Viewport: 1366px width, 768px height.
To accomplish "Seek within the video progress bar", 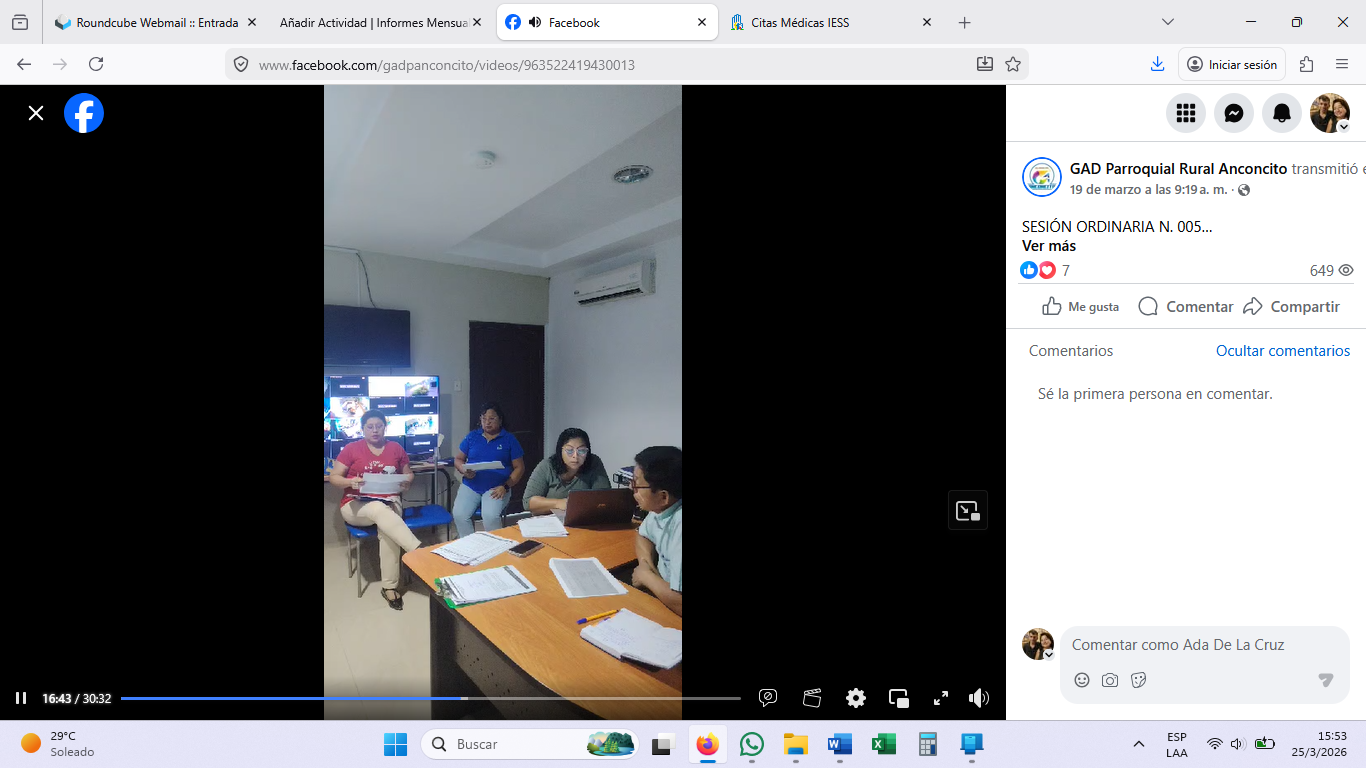I will click(x=430, y=698).
